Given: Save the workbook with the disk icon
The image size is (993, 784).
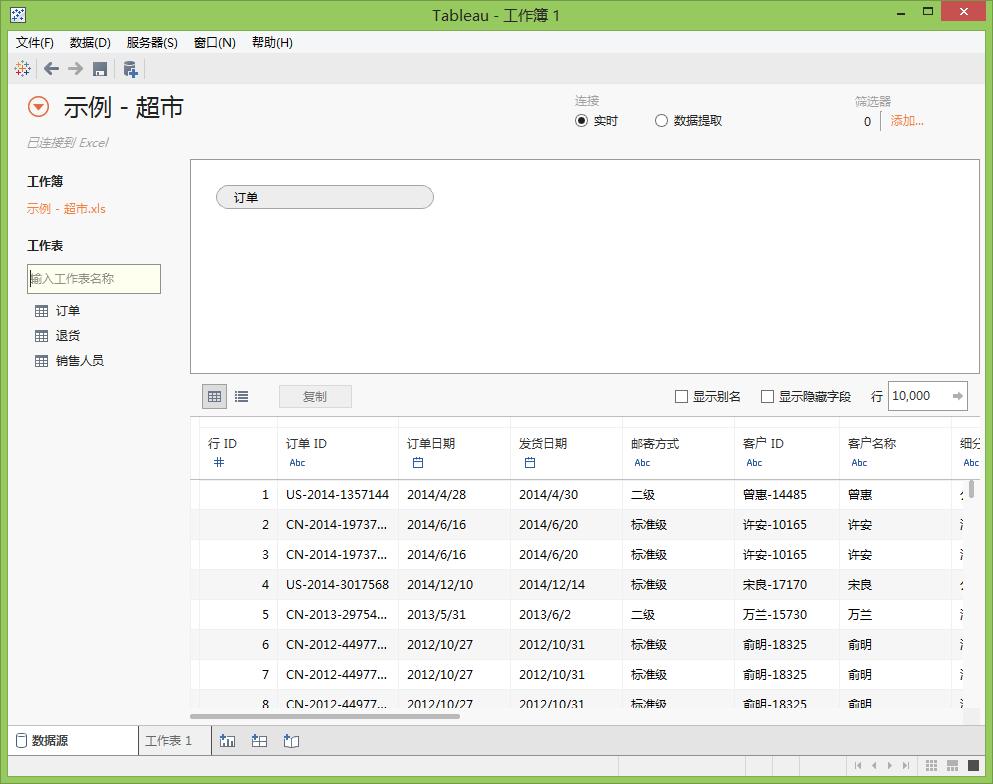Looking at the screenshot, I should (100, 69).
